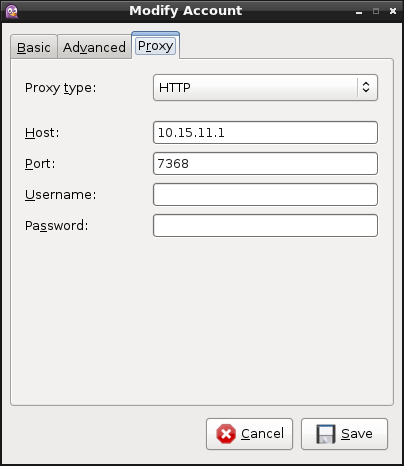Open the Proxy type dropdown showing HTTP

click(265, 87)
